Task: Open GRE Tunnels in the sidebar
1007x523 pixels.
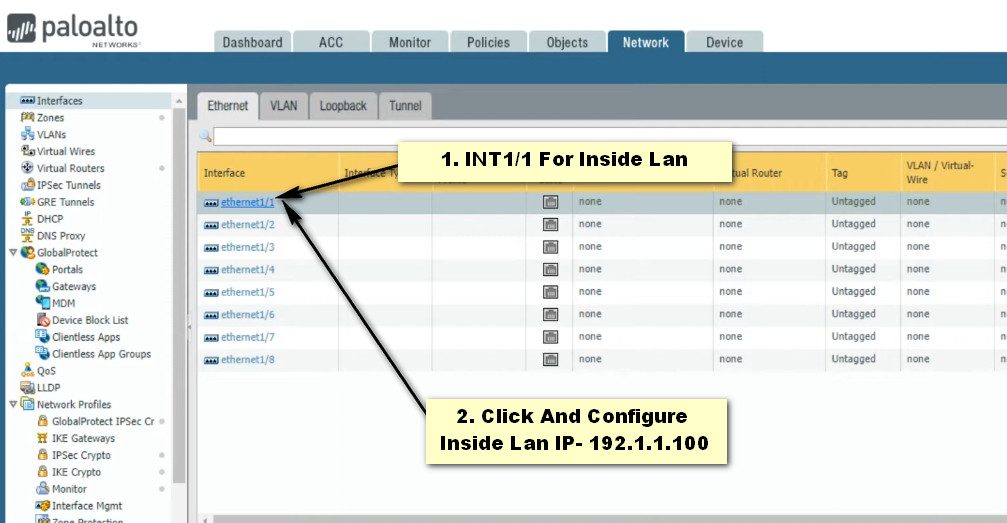Action: coord(66,202)
